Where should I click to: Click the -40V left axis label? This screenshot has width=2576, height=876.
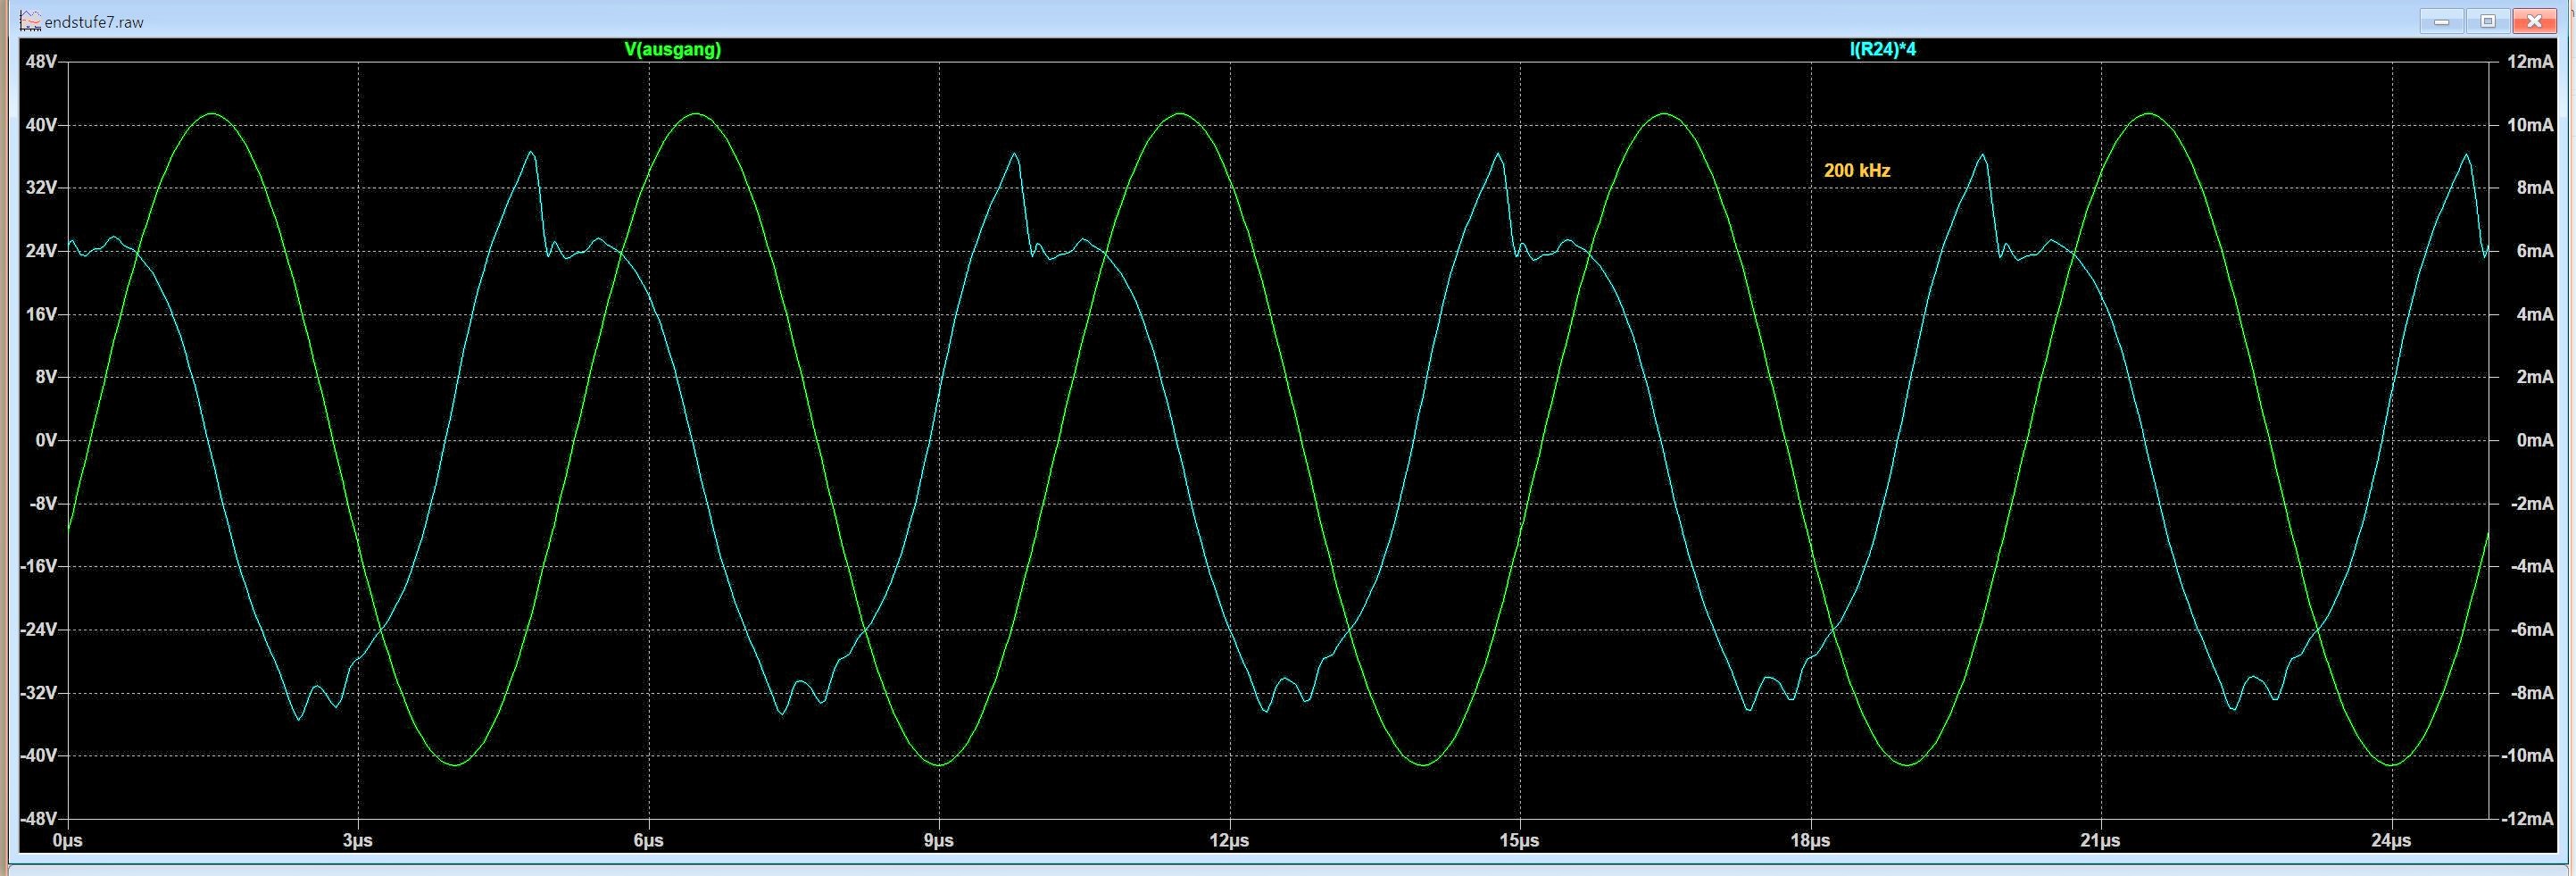(39, 756)
